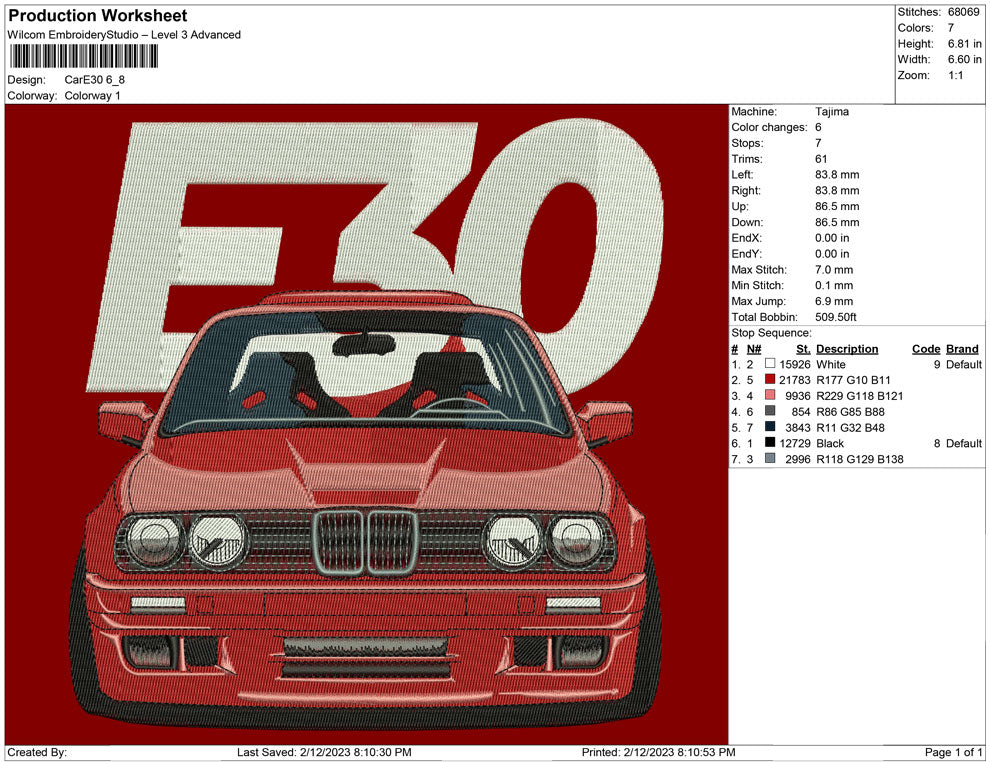Click the White color swatch in stop sequence
The width and height of the screenshot is (990, 762).
(x=770, y=364)
